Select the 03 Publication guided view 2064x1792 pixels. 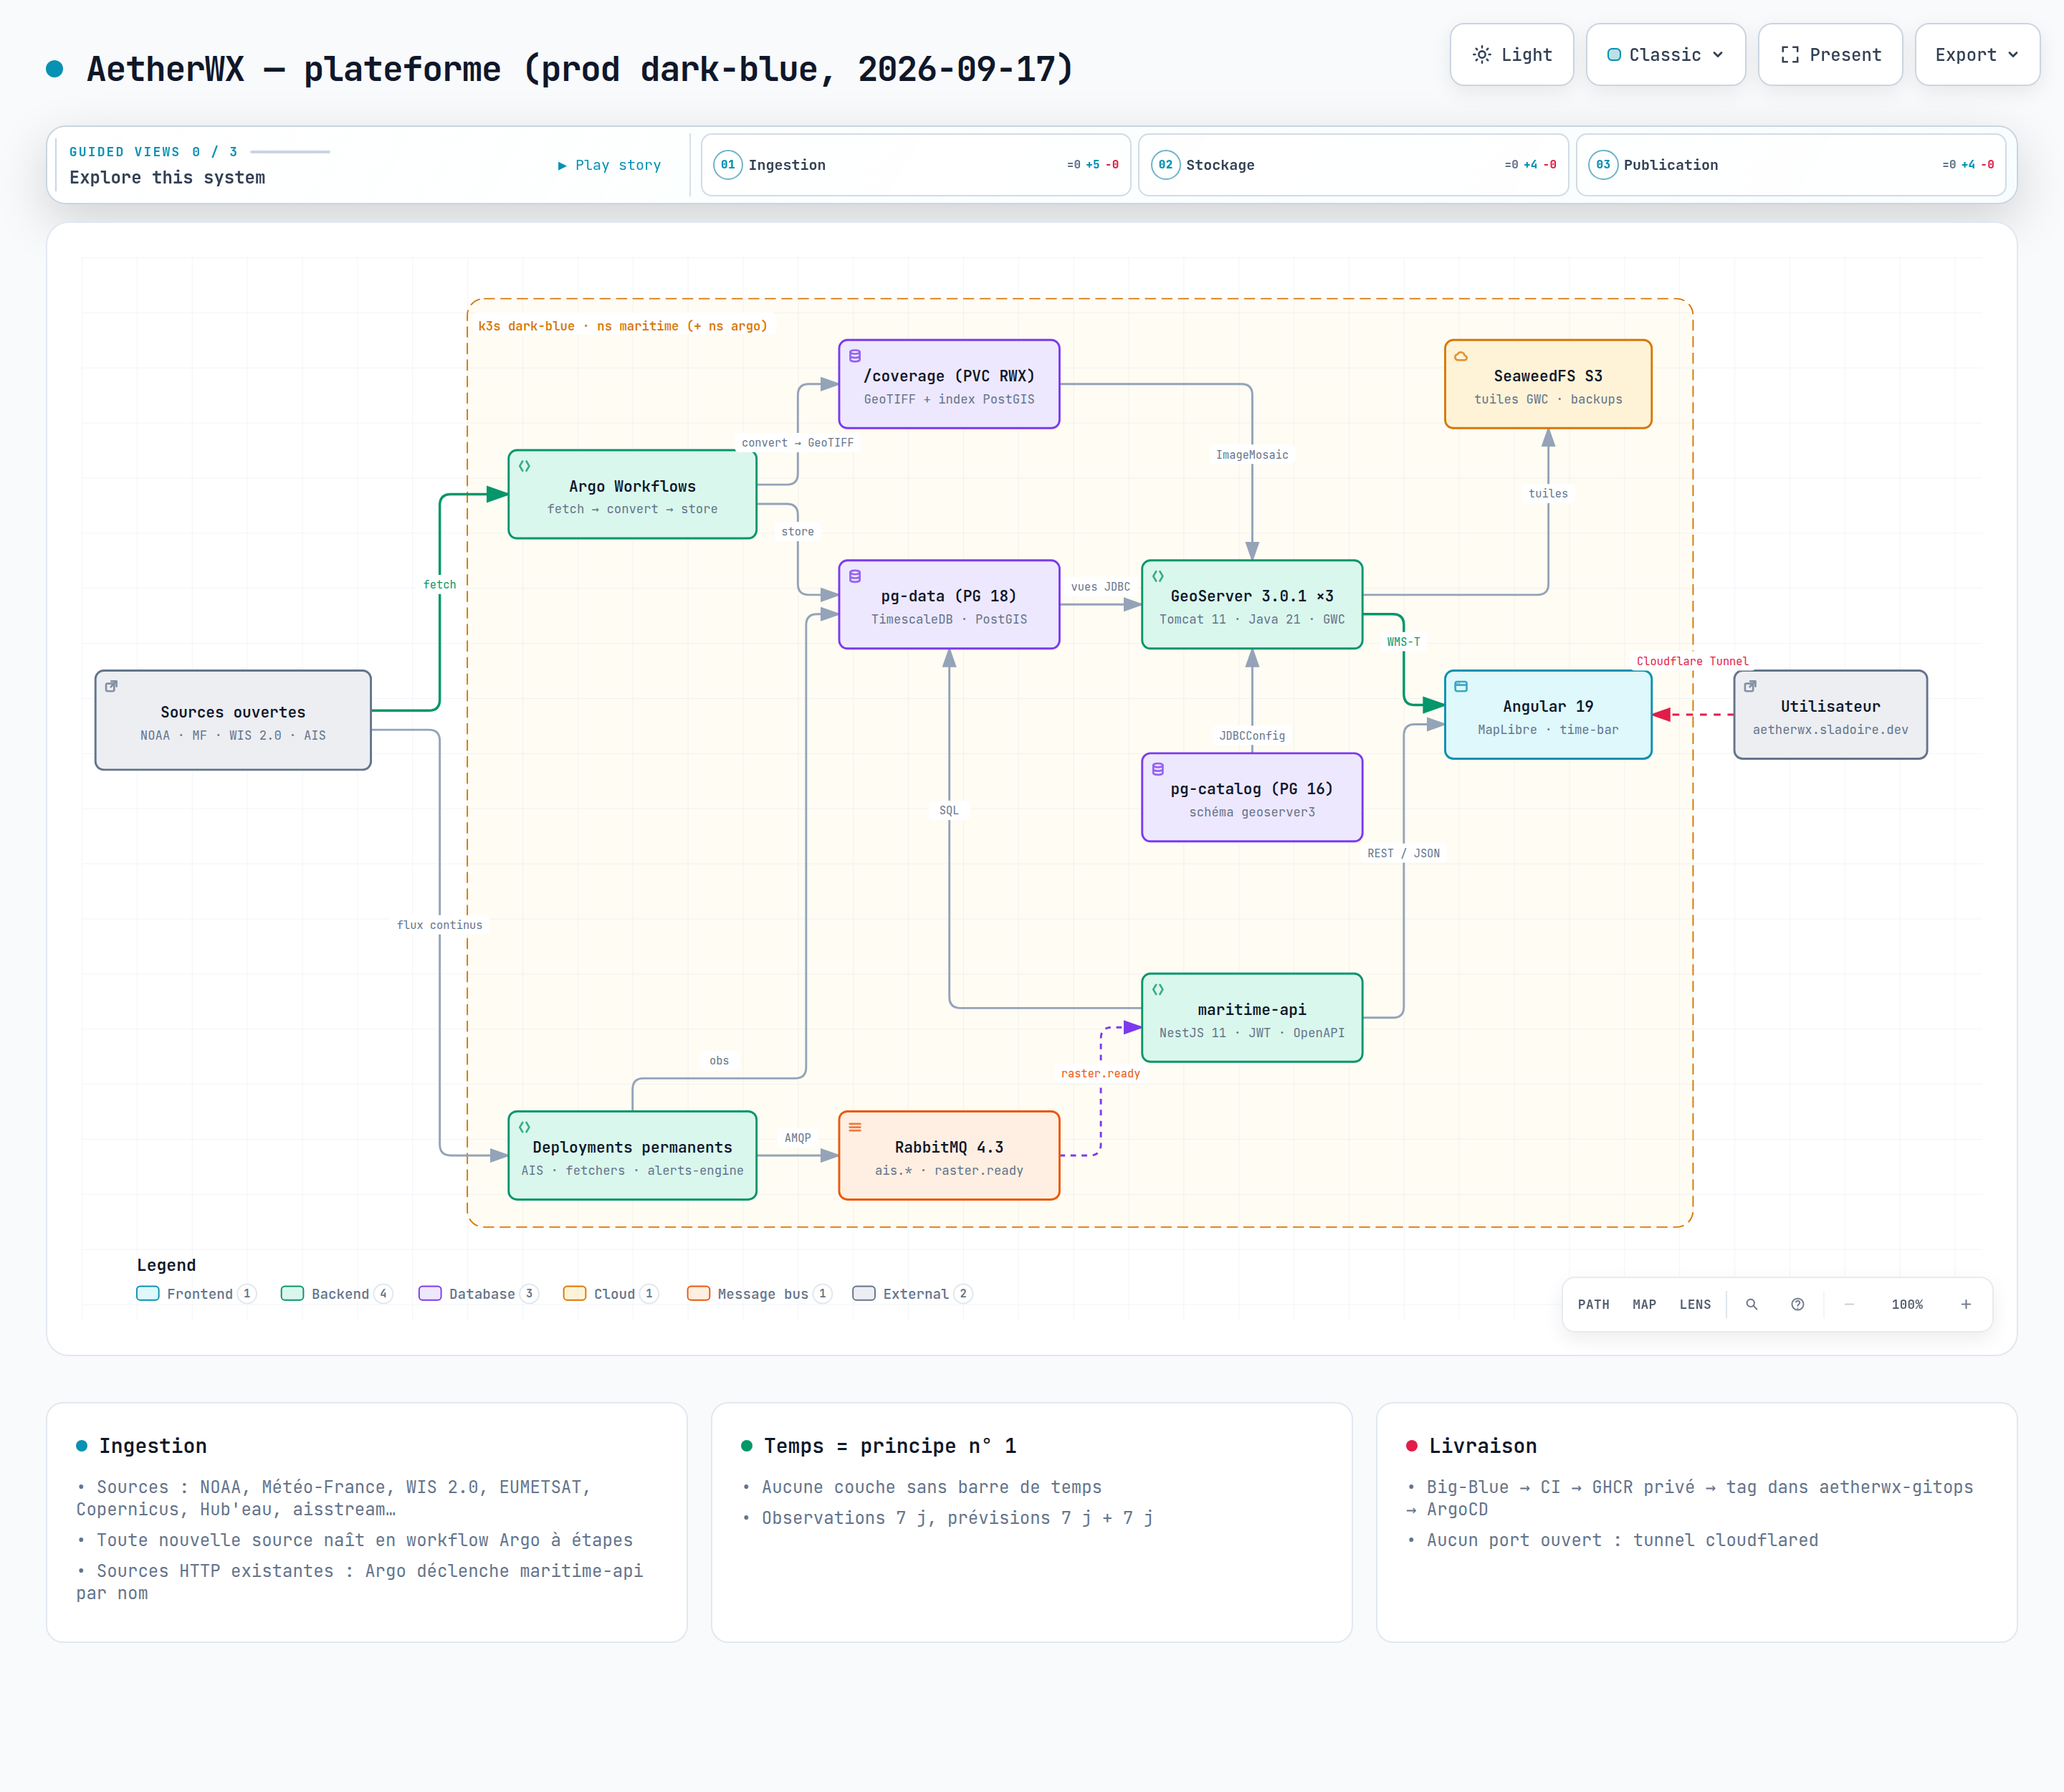coord(1791,165)
